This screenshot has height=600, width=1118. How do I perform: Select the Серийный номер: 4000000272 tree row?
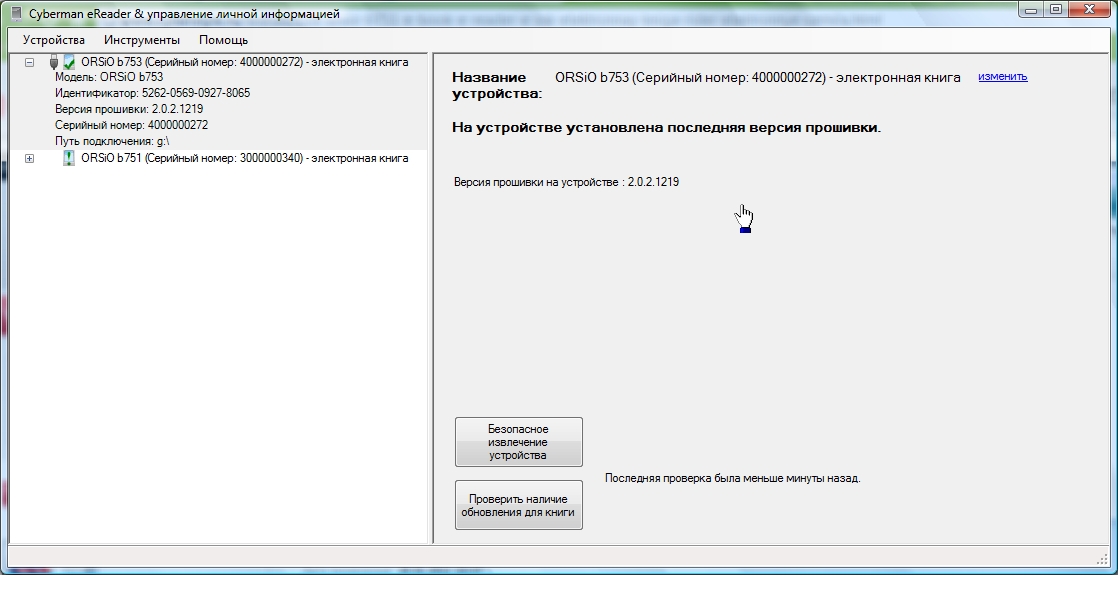[x=132, y=125]
